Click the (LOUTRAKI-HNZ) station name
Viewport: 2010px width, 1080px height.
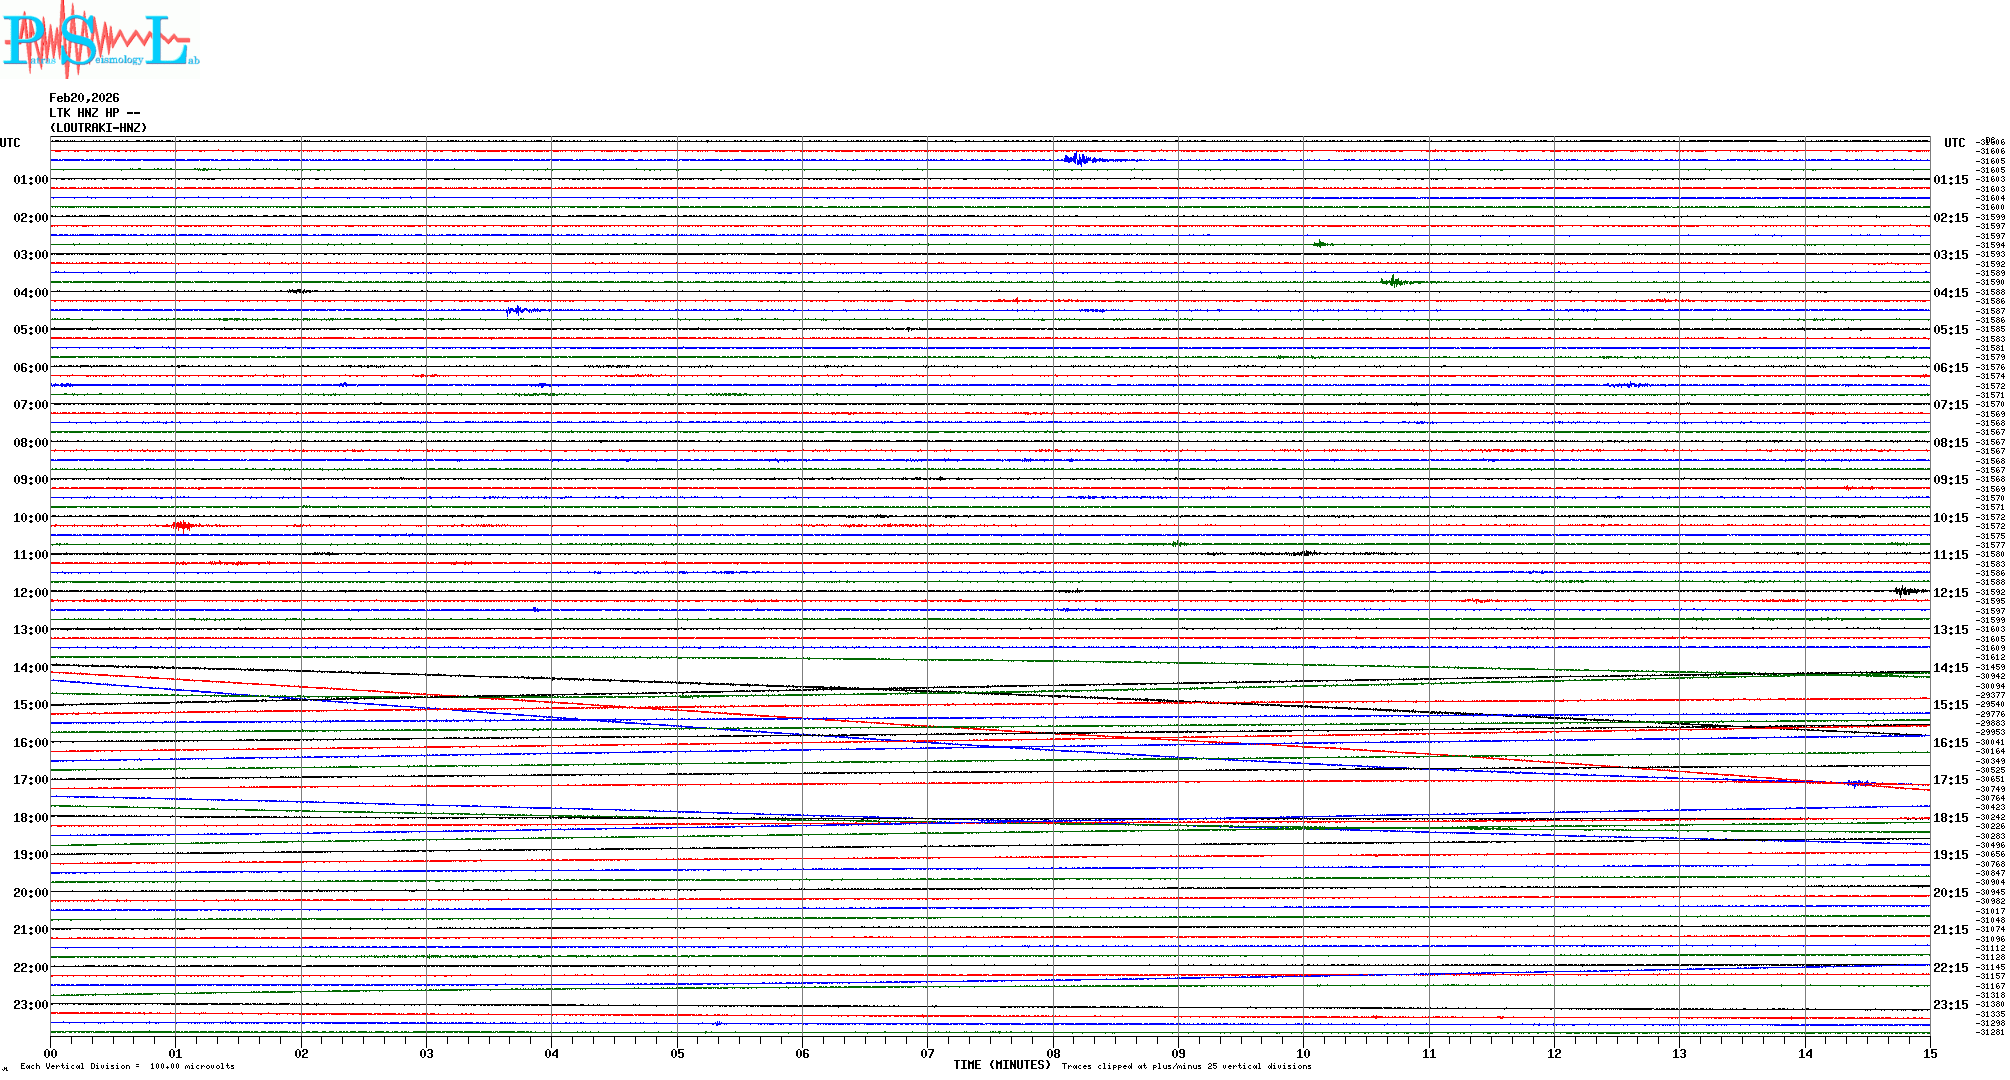(98, 128)
